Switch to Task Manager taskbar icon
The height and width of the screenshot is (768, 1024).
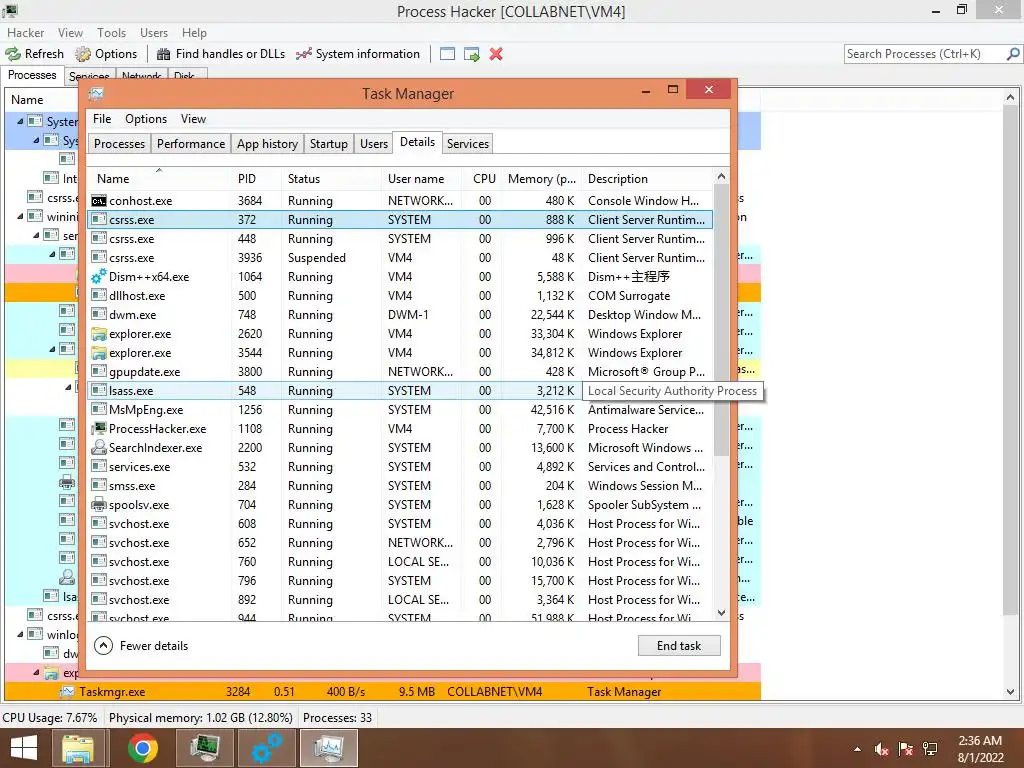point(328,748)
